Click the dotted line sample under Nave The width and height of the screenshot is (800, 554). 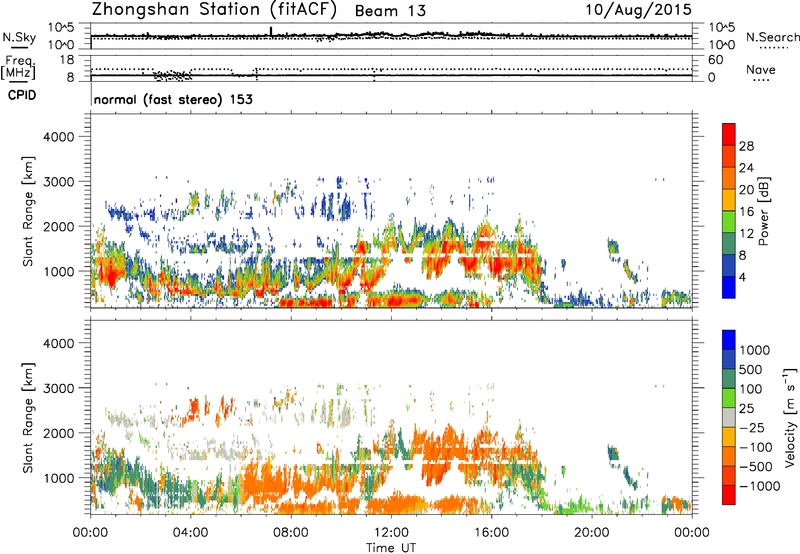[x=761, y=81]
